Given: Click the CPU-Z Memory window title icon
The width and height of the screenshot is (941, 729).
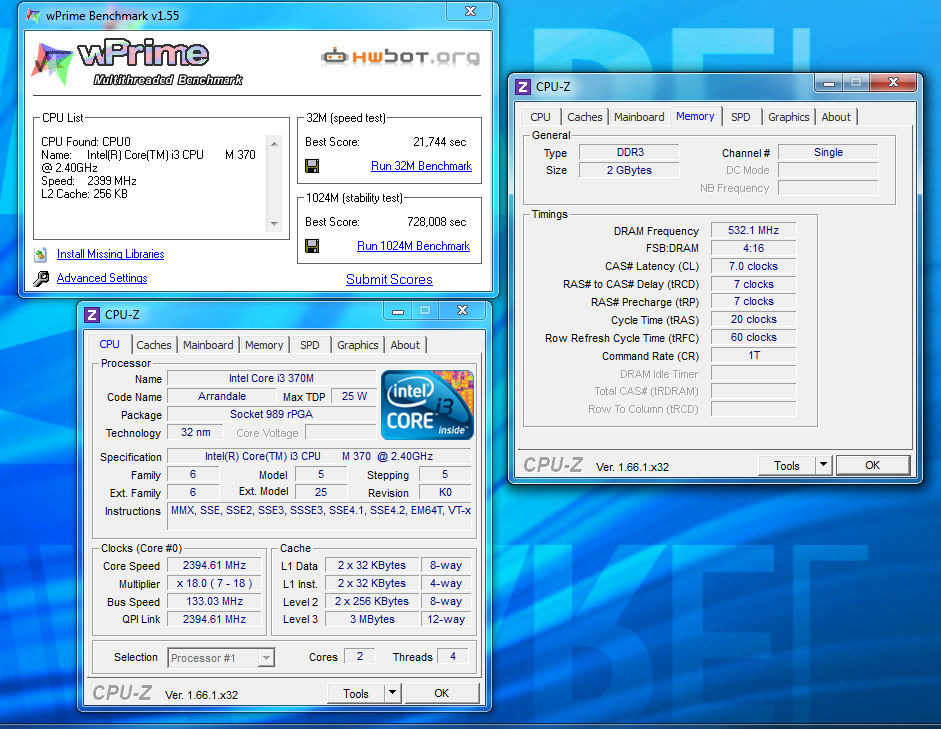Looking at the screenshot, I should [x=523, y=87].
